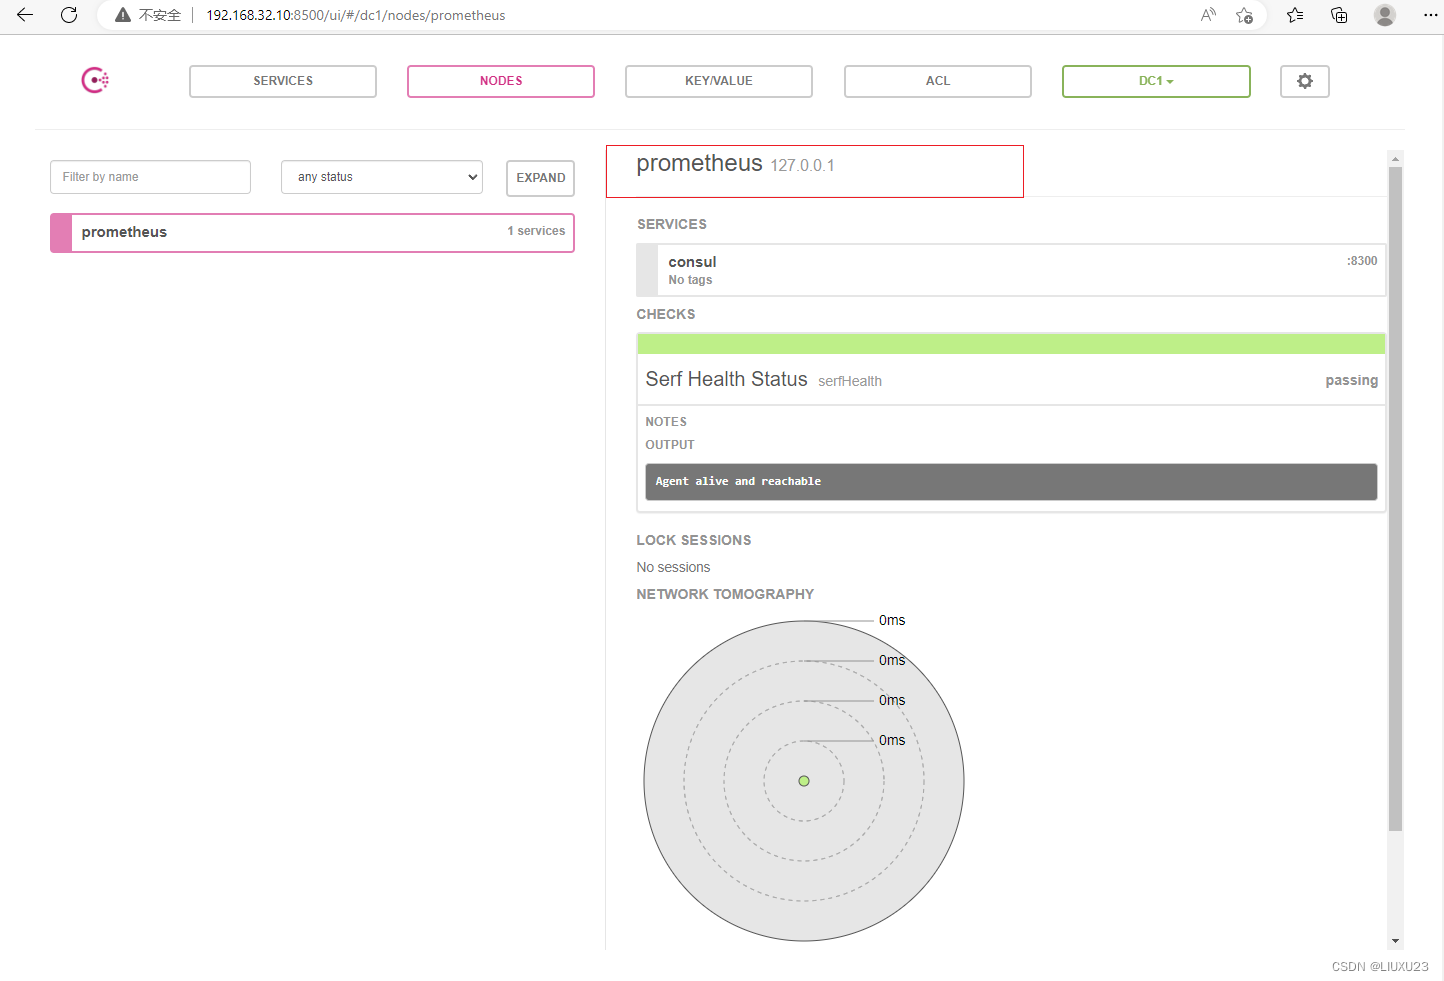Viewport: 1444px width, 981px height.
Task: Open the any status filter dropdown
Action: (x=382, y=177)
